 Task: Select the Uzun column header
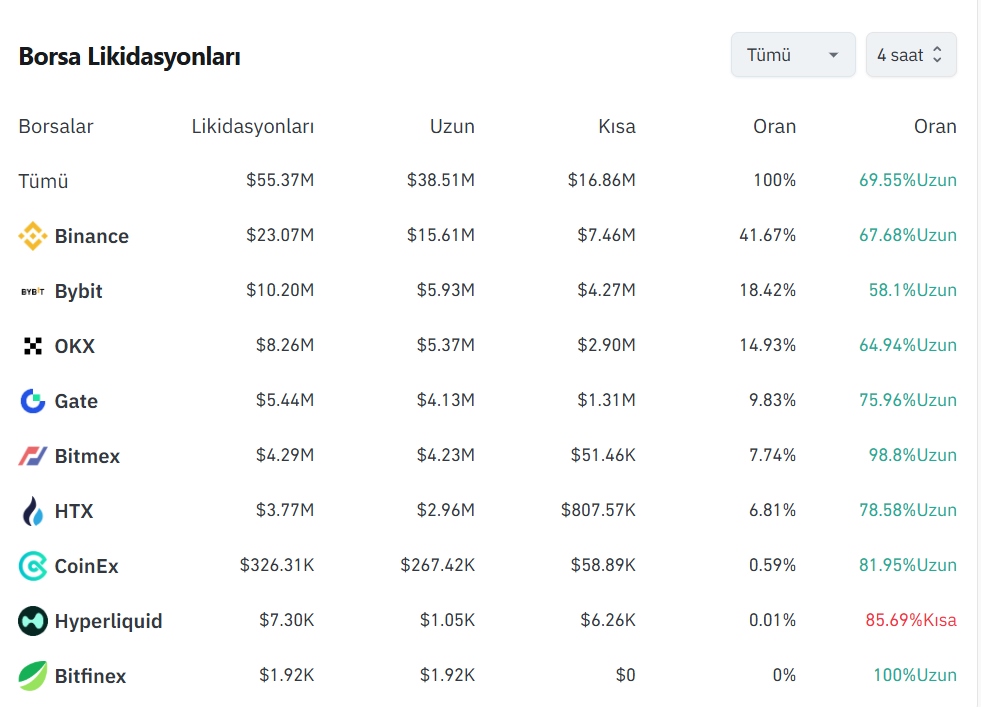[x=452, y=126]
